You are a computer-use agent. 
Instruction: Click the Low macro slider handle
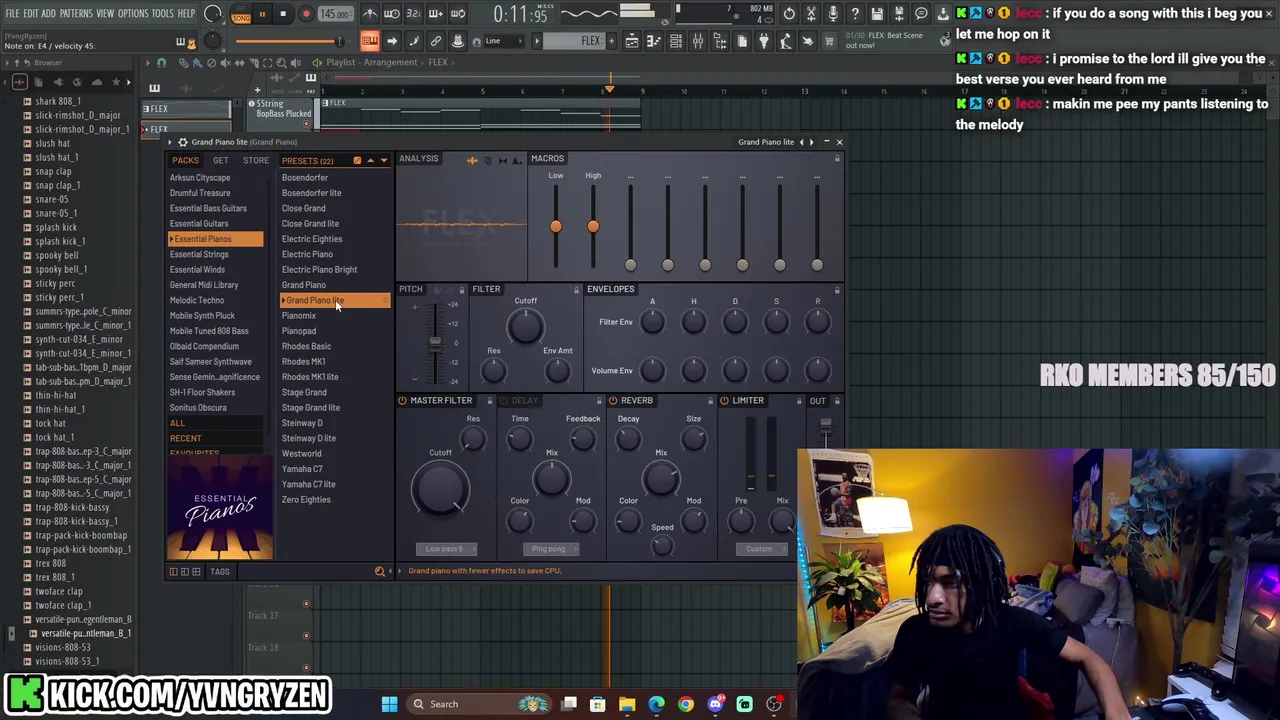tap(556, 227)
